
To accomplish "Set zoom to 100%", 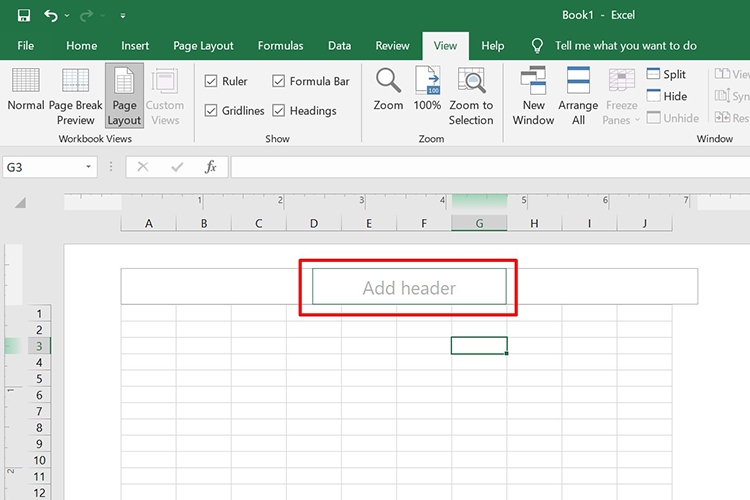I will [x=427, y=92].
